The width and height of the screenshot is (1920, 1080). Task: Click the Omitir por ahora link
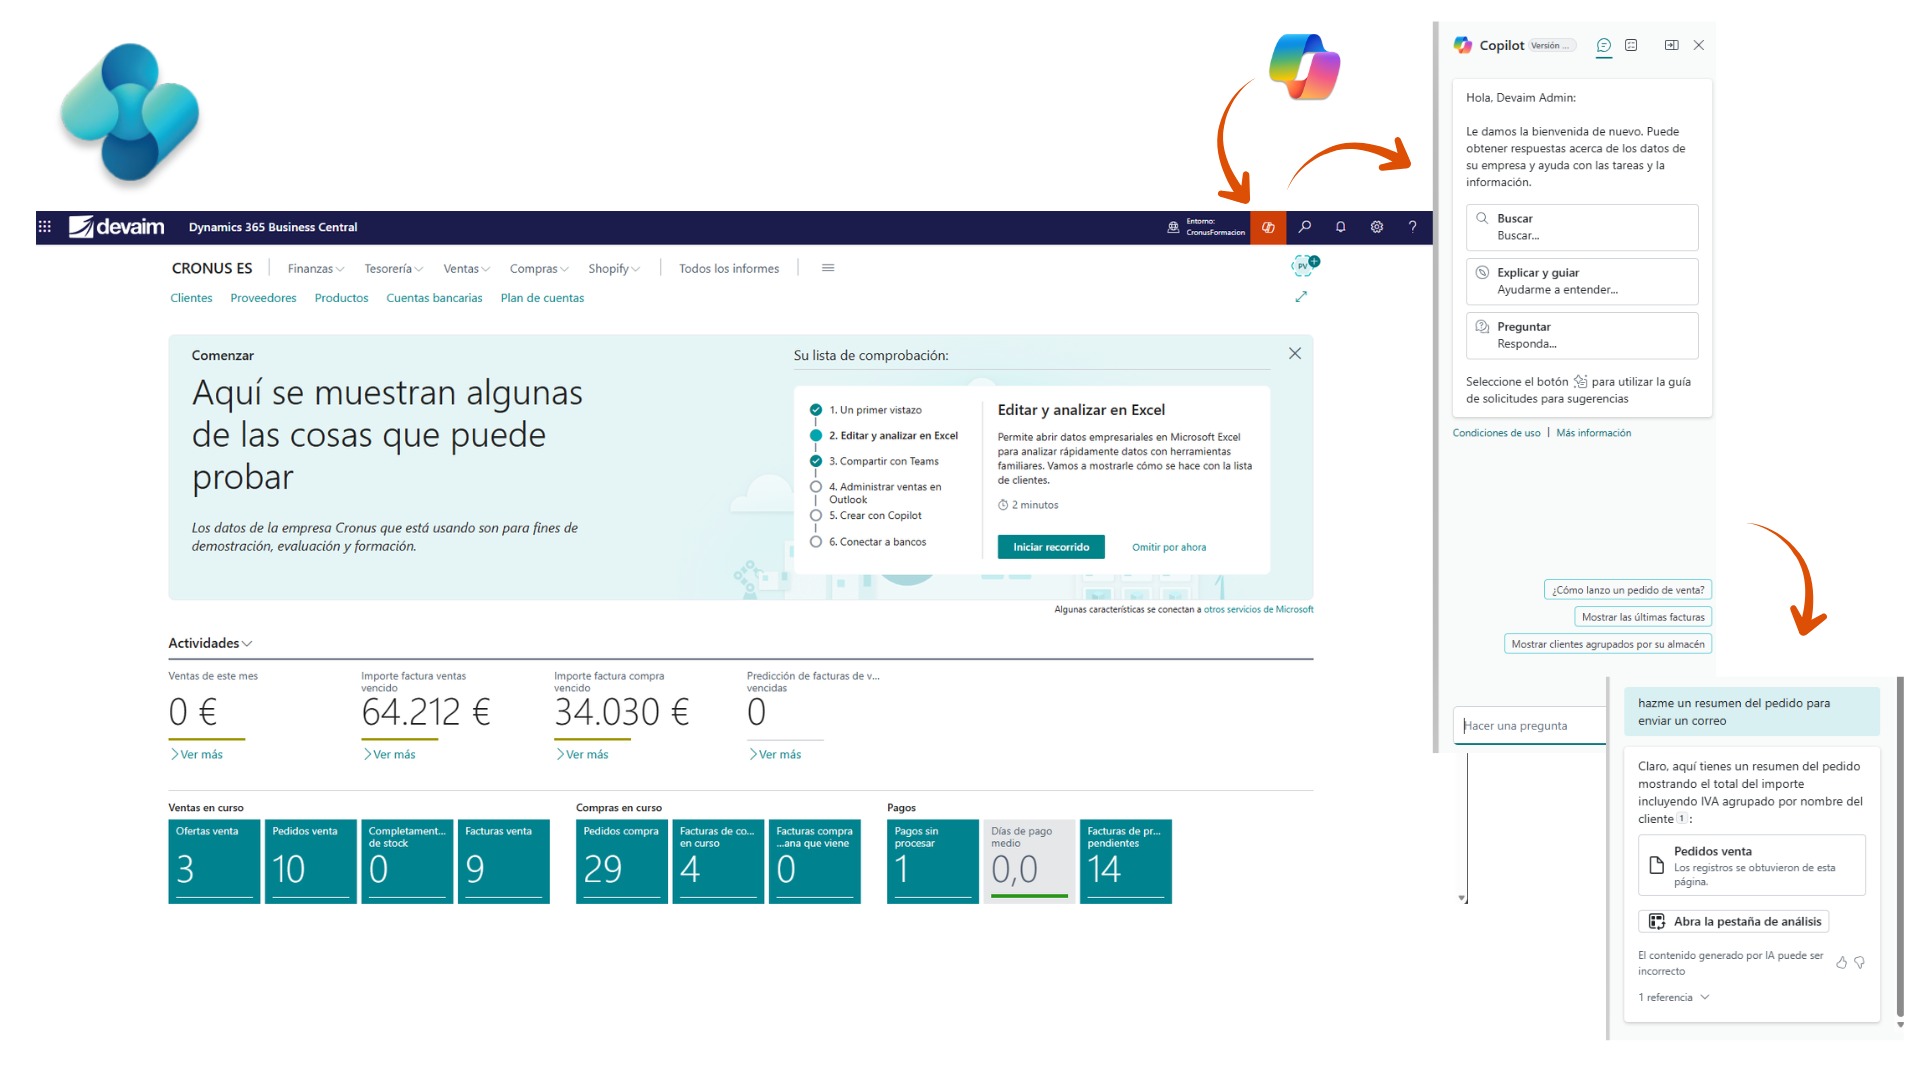pyautogui.click(x=1168, y=547)
